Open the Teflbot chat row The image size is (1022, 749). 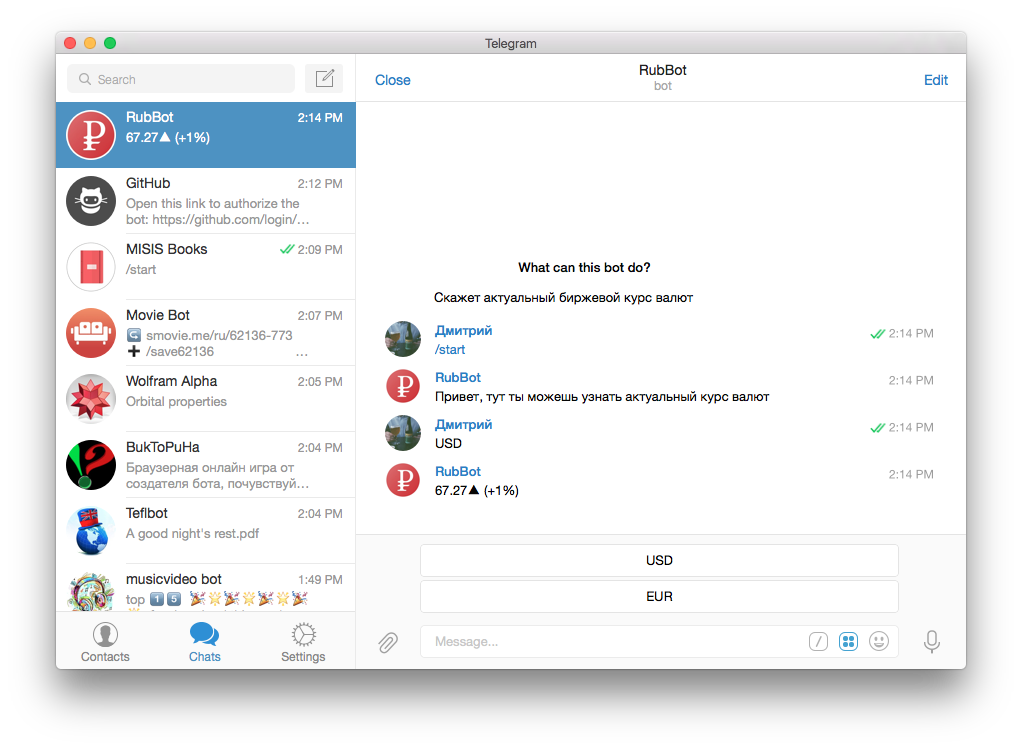tap(206, 531)
